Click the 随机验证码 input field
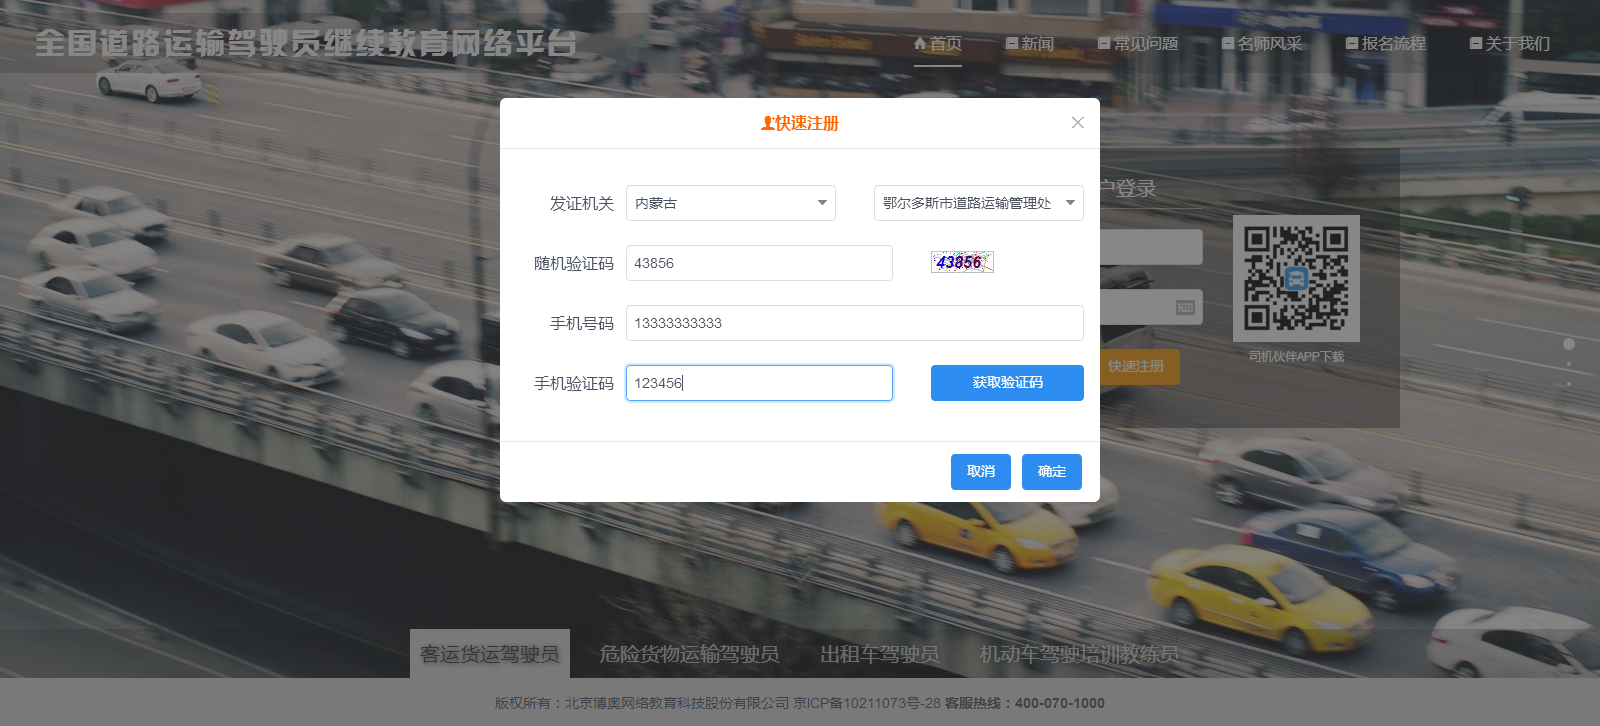Screen dimensions: 1600x726 [x=759, y=263]
